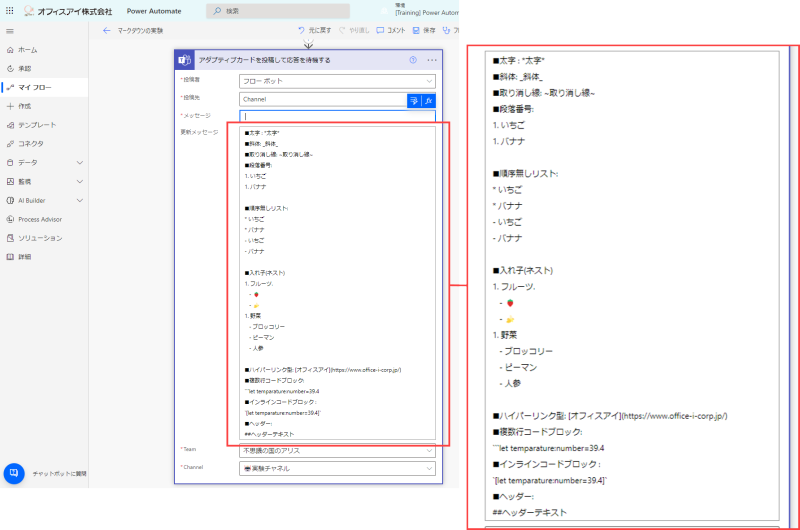Click the search magnifier icon
The height and width of the screenshot is (530, 800).
coord(217,11)
